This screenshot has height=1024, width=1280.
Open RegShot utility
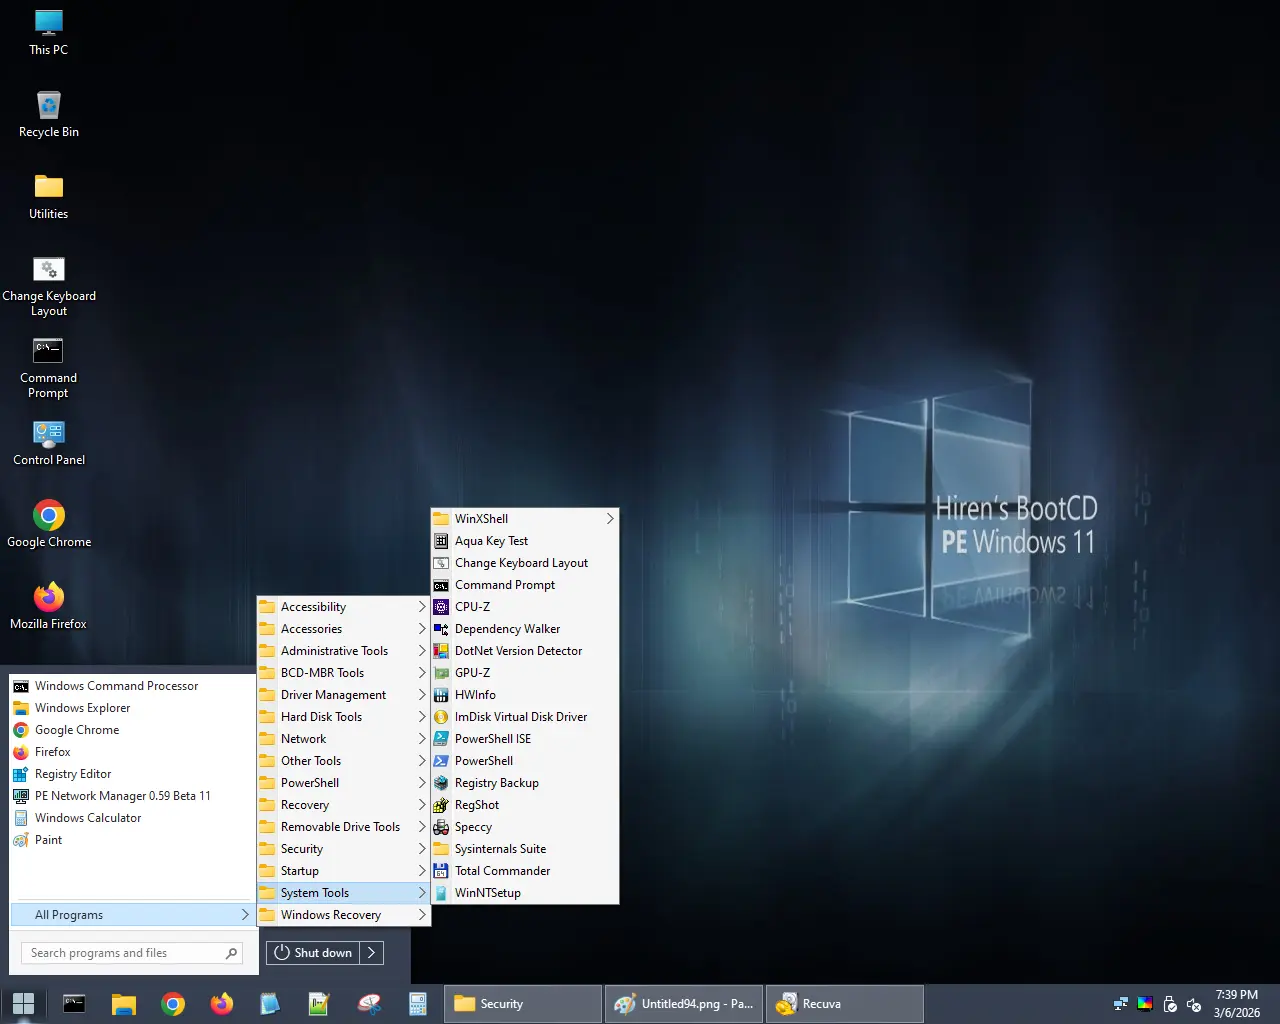[x=477, y=805]
